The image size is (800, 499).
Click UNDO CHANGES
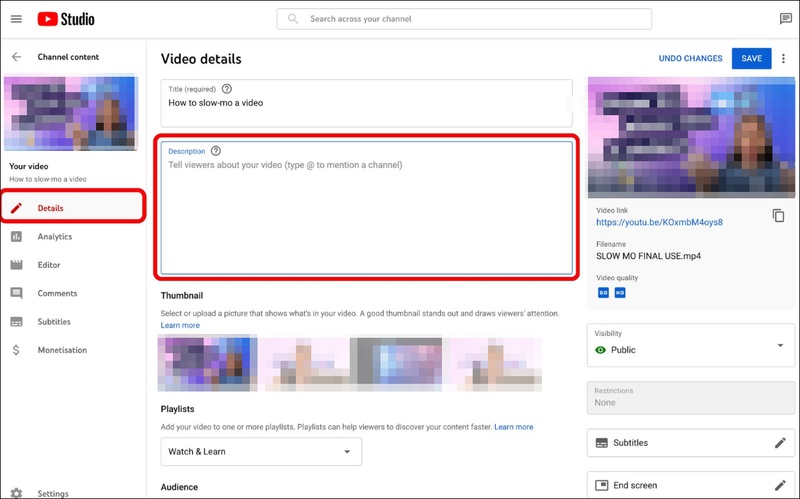click(690, 59)
